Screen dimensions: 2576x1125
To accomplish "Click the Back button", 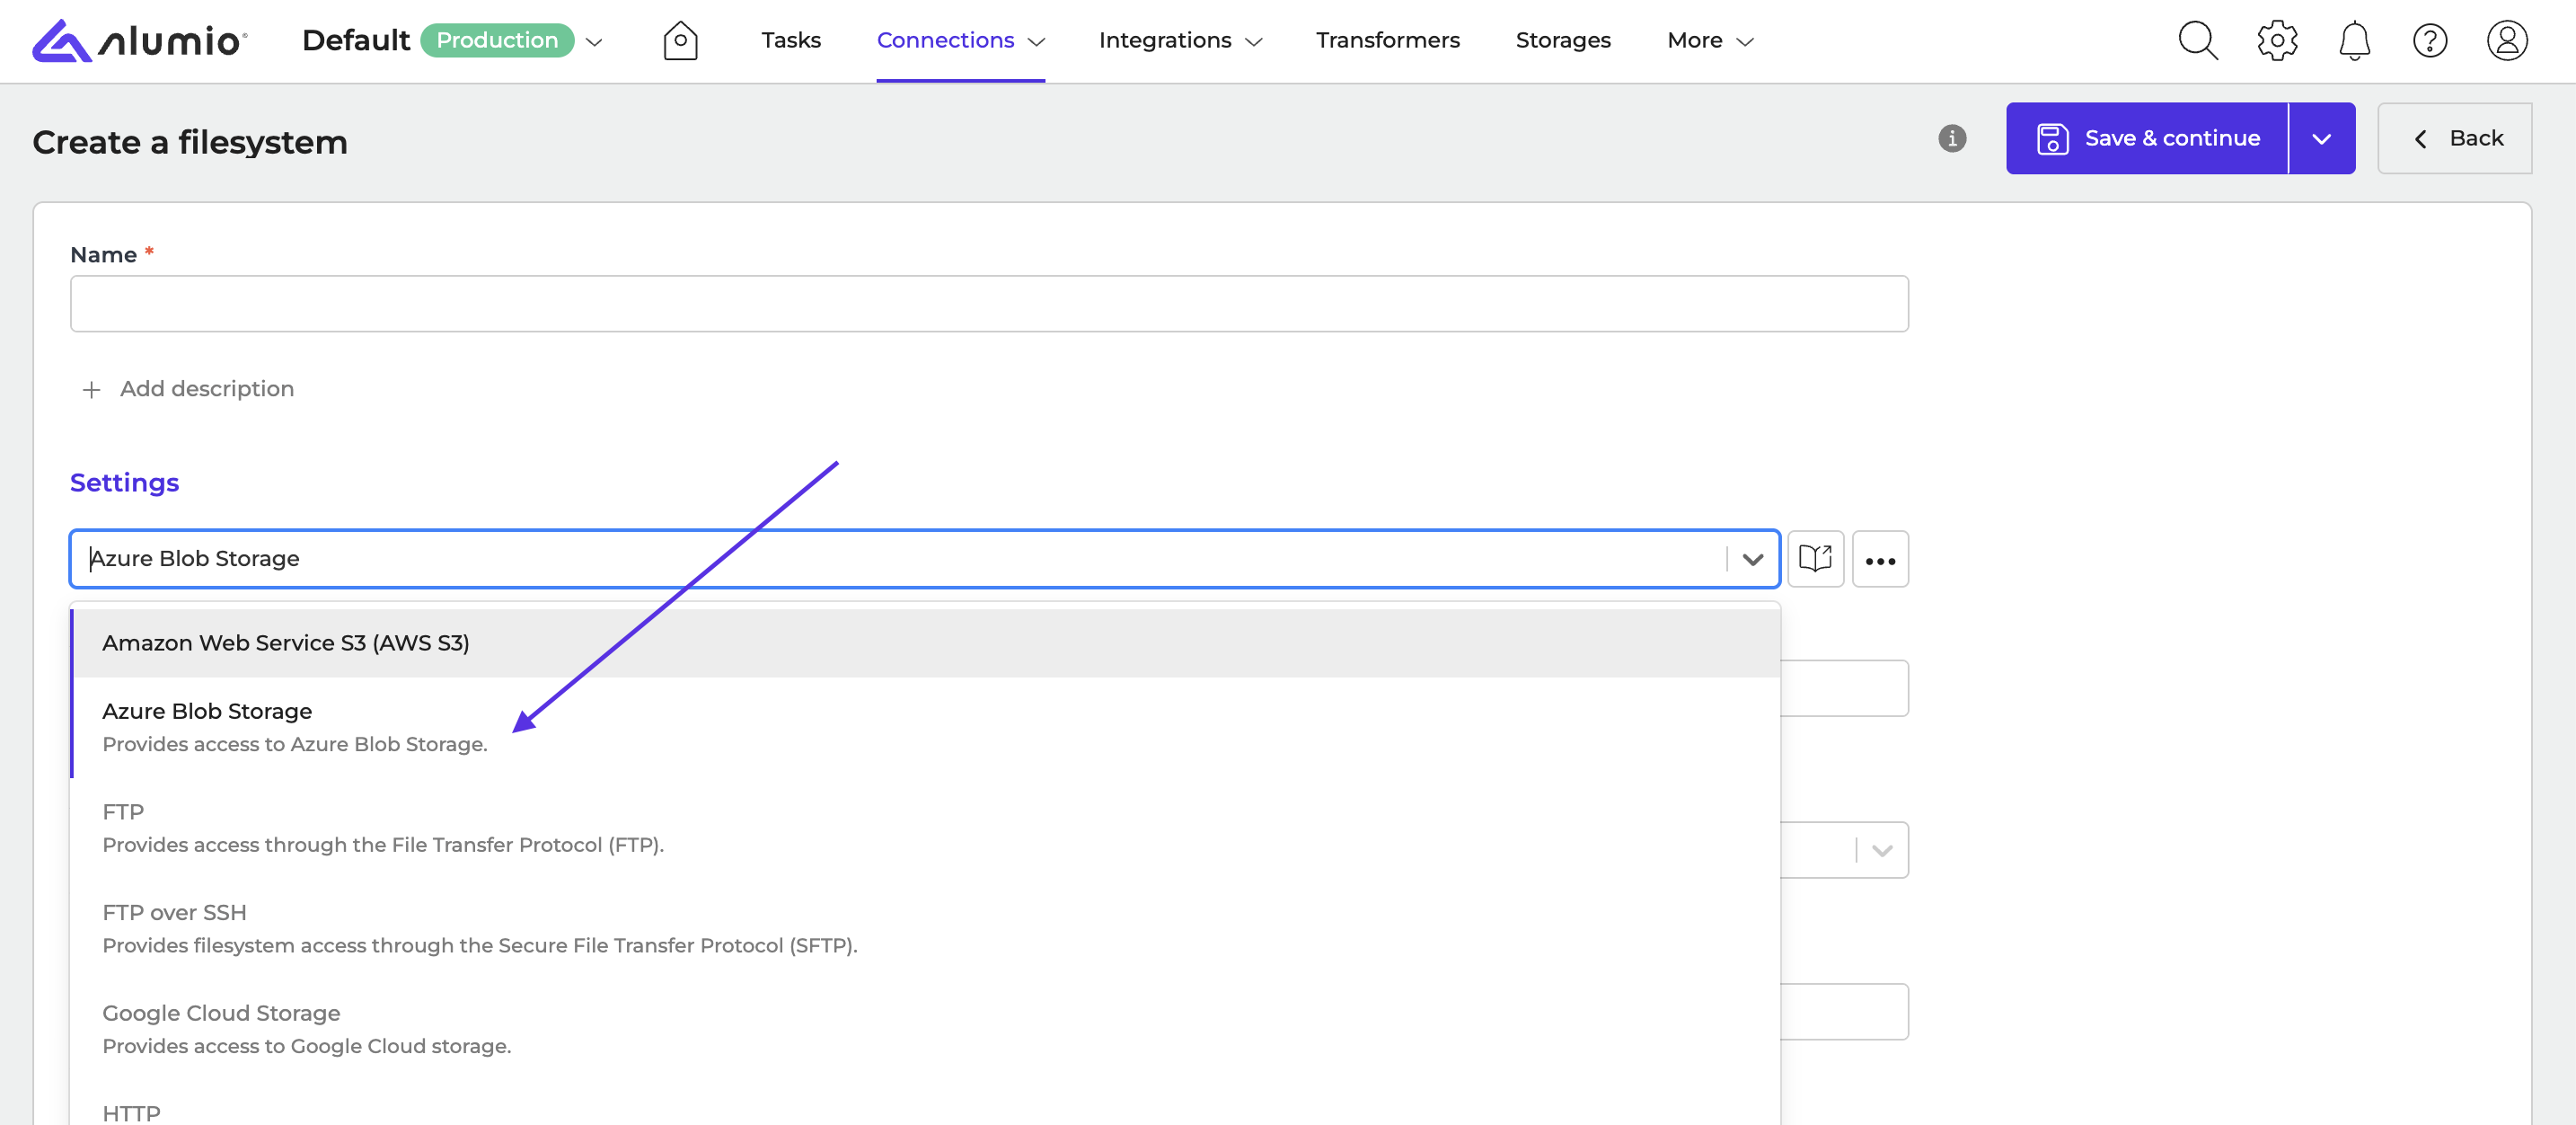I will 2455,139.
